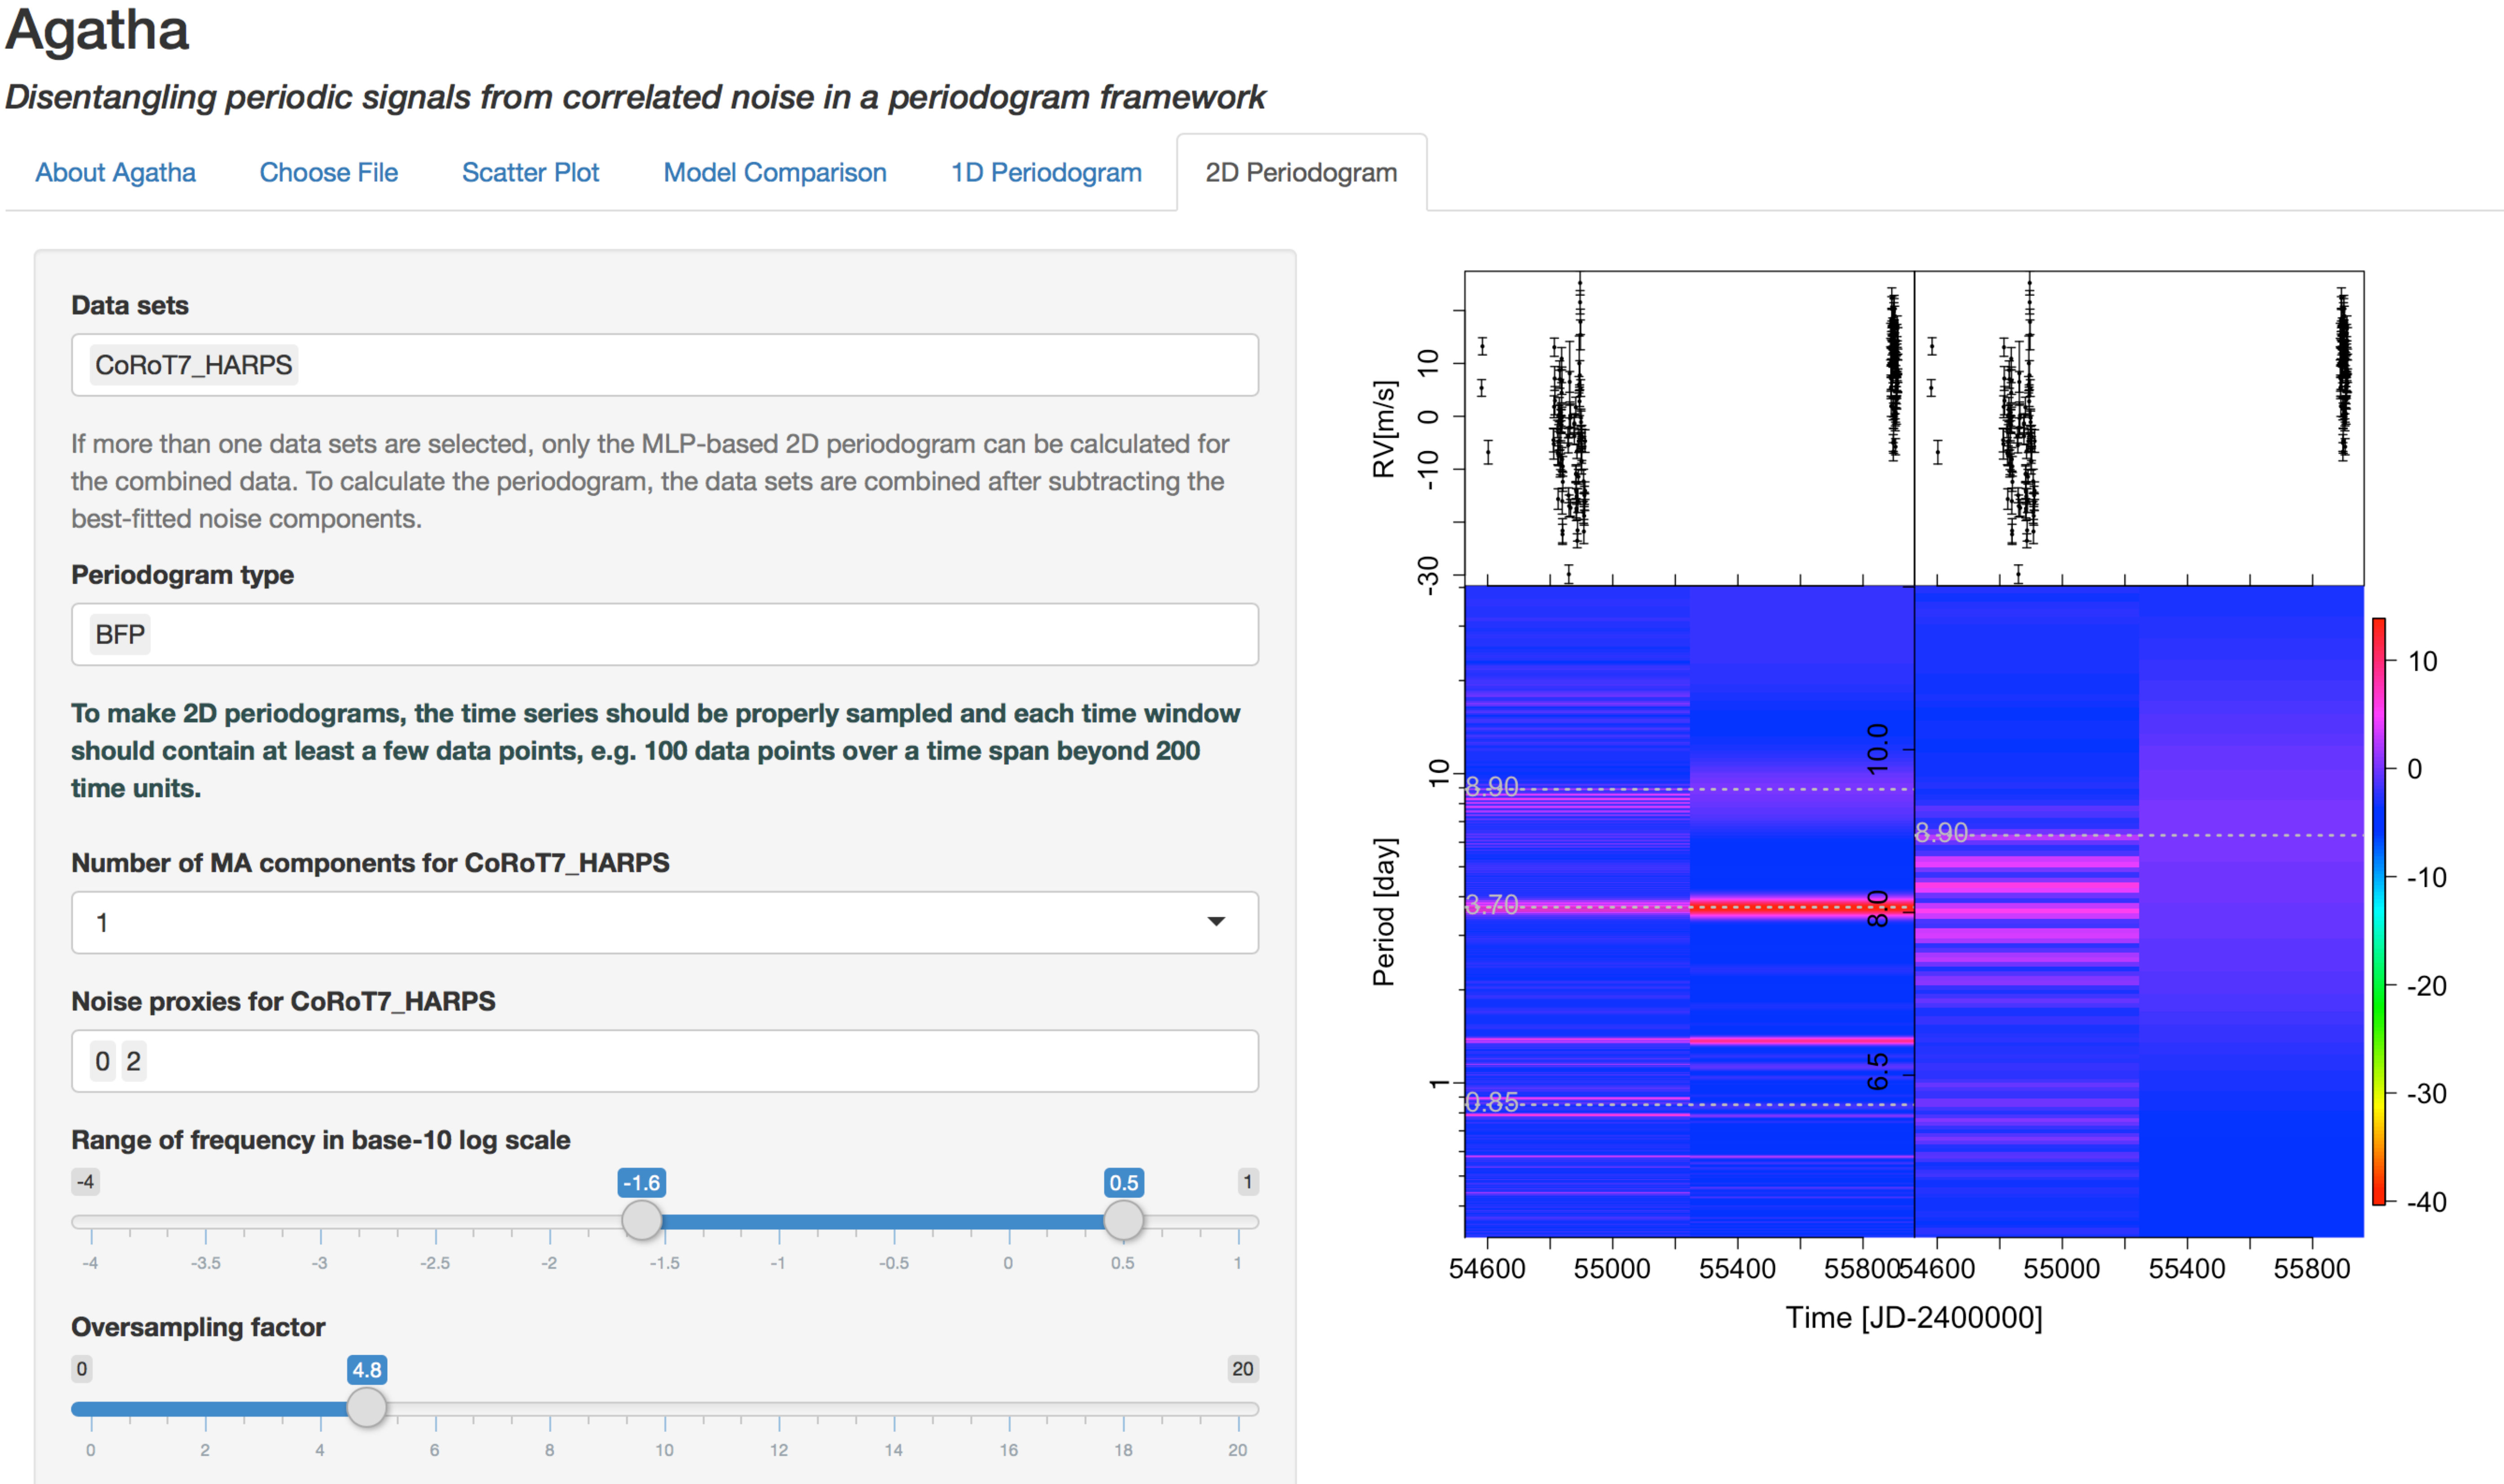Open the Scatter Plot tab
Image resolution: width=2504 pixels, height=1484 pixels.
(530, 172)
